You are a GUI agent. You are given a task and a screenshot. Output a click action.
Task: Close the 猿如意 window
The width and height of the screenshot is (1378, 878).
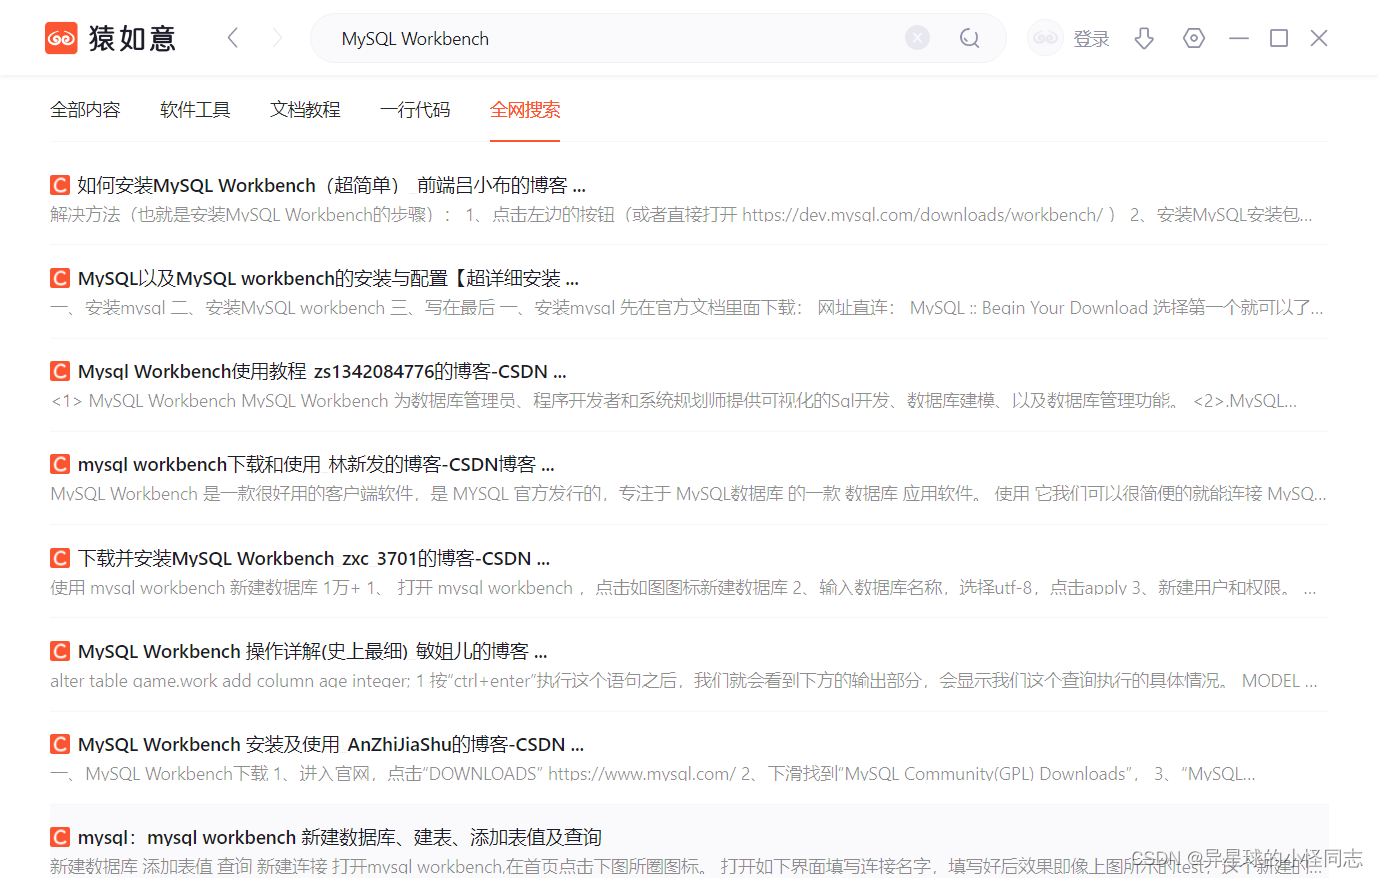point(1319,38)
